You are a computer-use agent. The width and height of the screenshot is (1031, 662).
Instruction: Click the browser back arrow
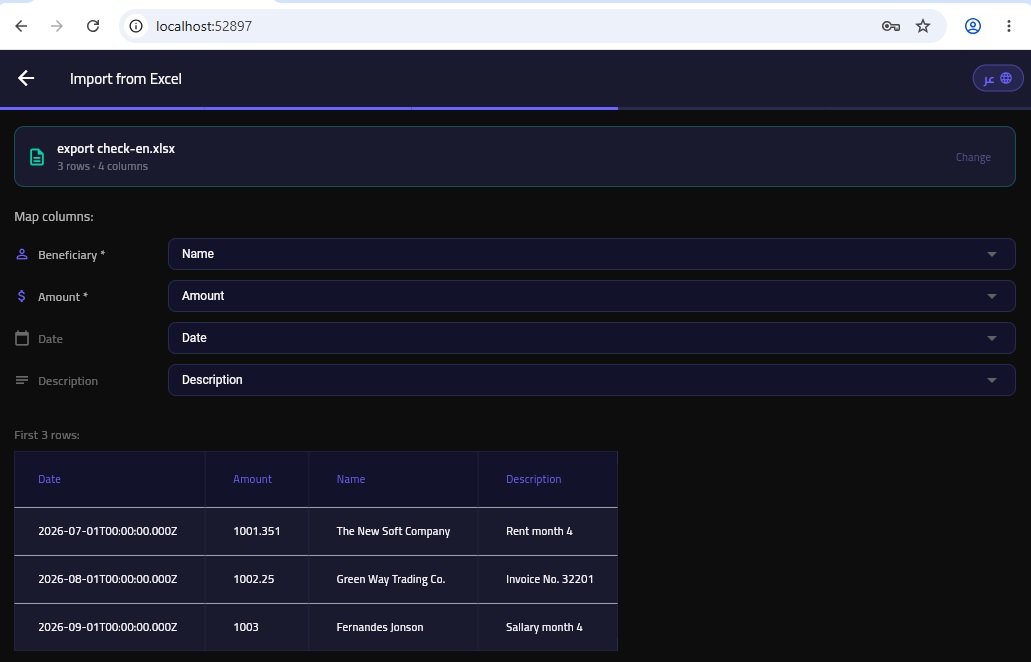pyautogui.click(x=21, y=26)
